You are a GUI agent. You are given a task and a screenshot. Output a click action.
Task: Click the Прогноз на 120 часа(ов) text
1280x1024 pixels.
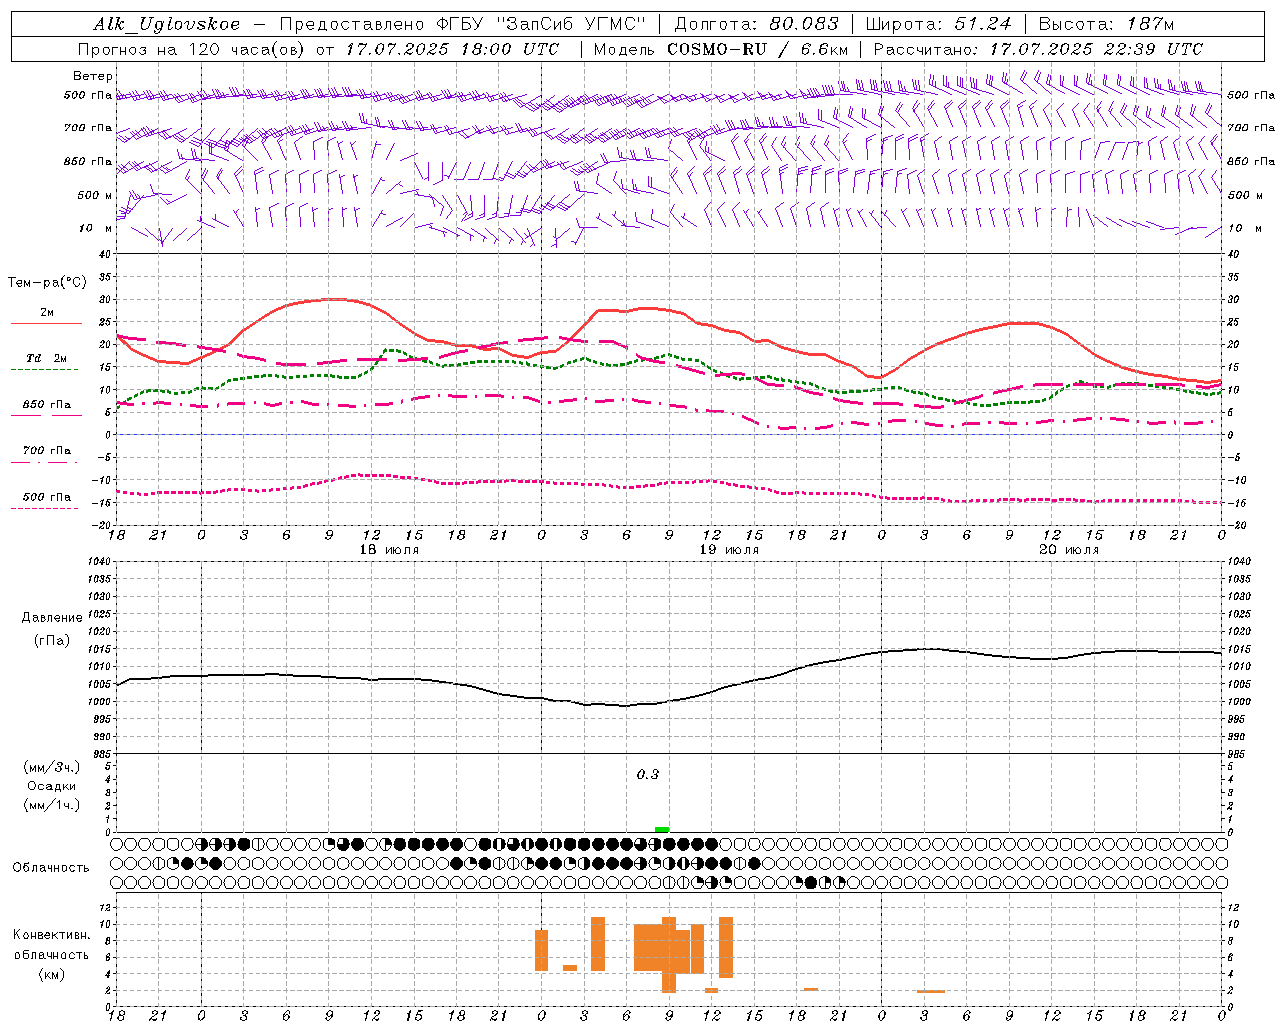[x=193, y=49]
